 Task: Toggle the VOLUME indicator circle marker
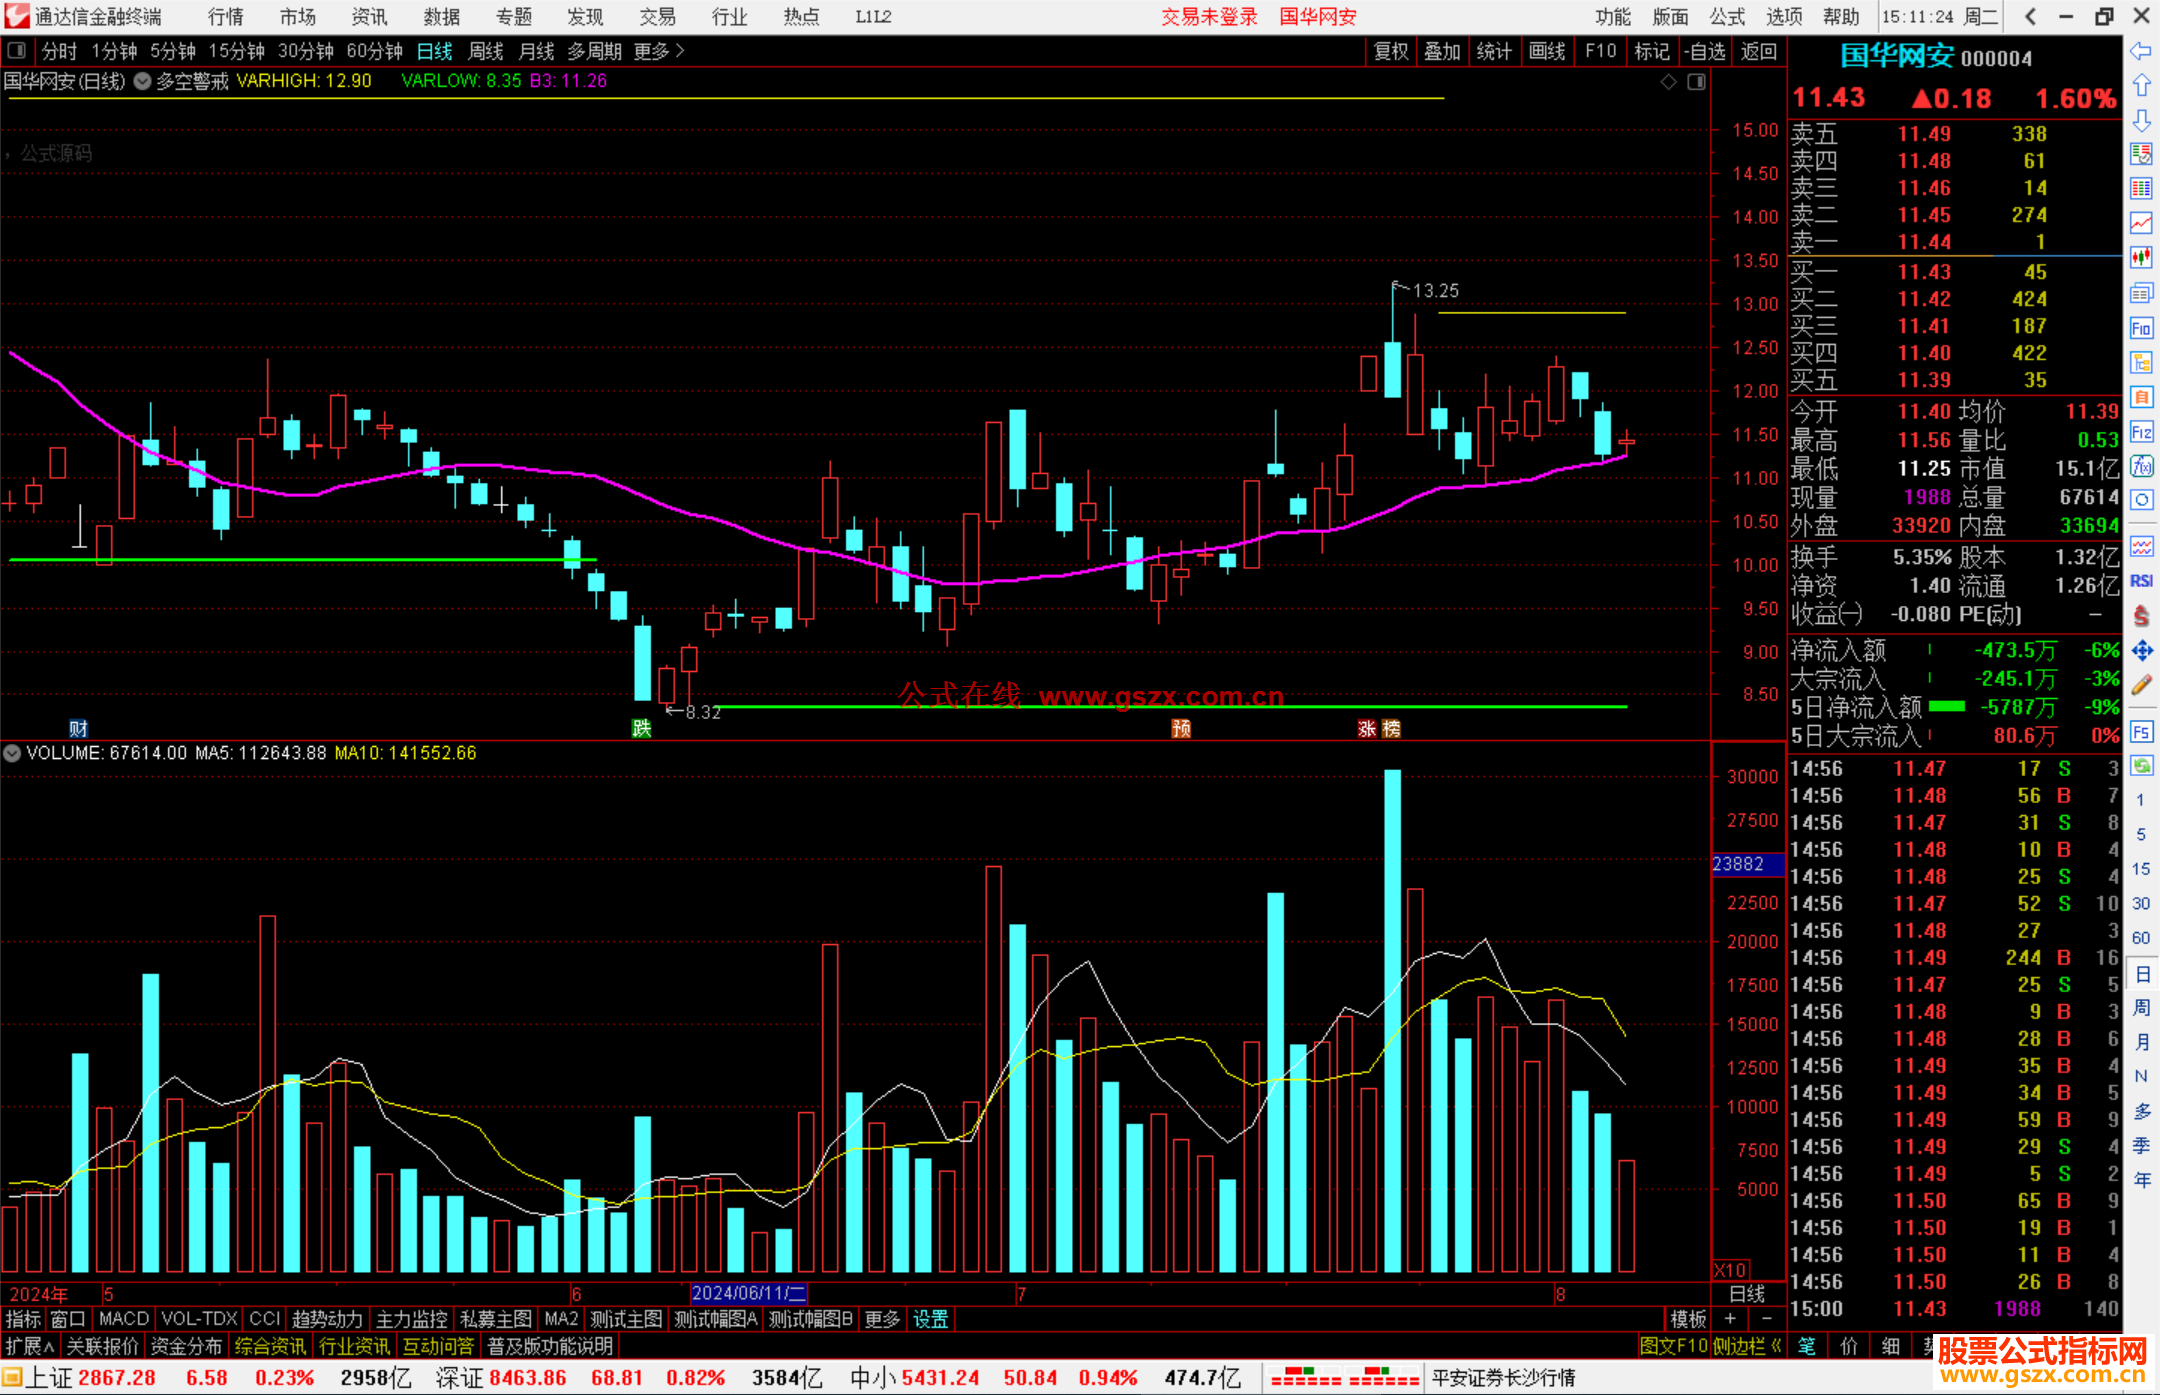click(x=12, y=753)
